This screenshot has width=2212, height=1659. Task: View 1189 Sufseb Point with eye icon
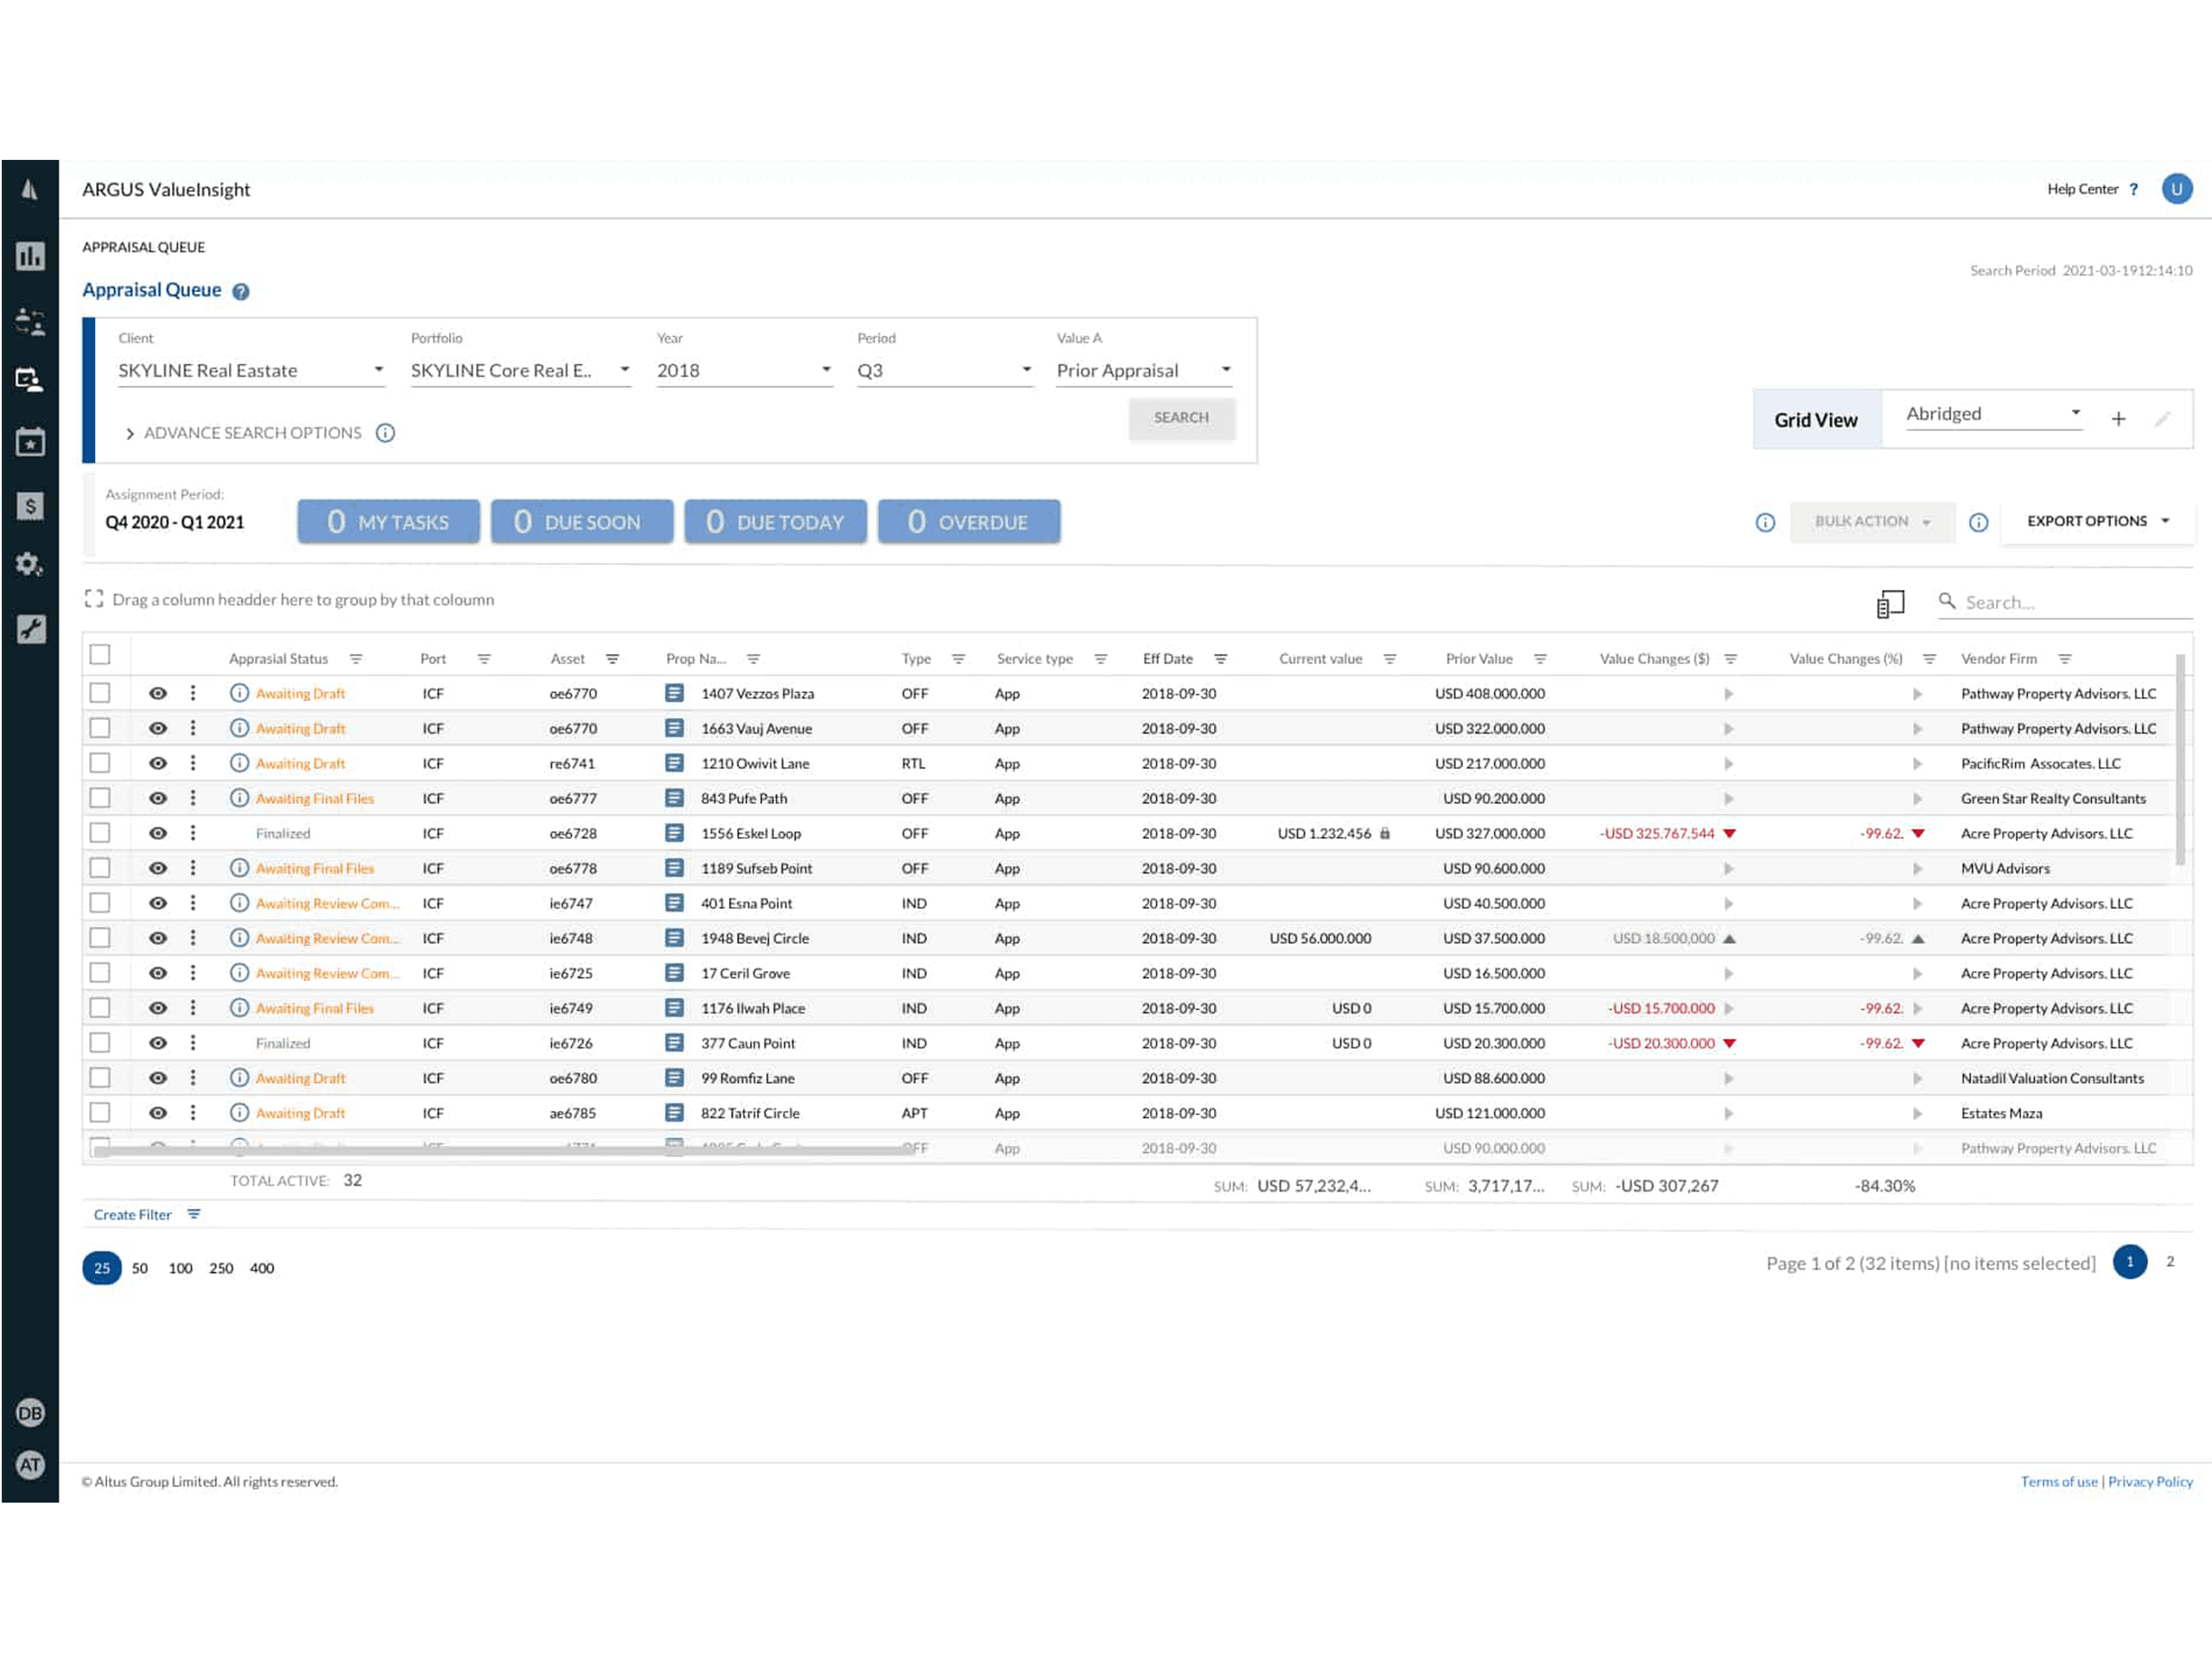158,868
